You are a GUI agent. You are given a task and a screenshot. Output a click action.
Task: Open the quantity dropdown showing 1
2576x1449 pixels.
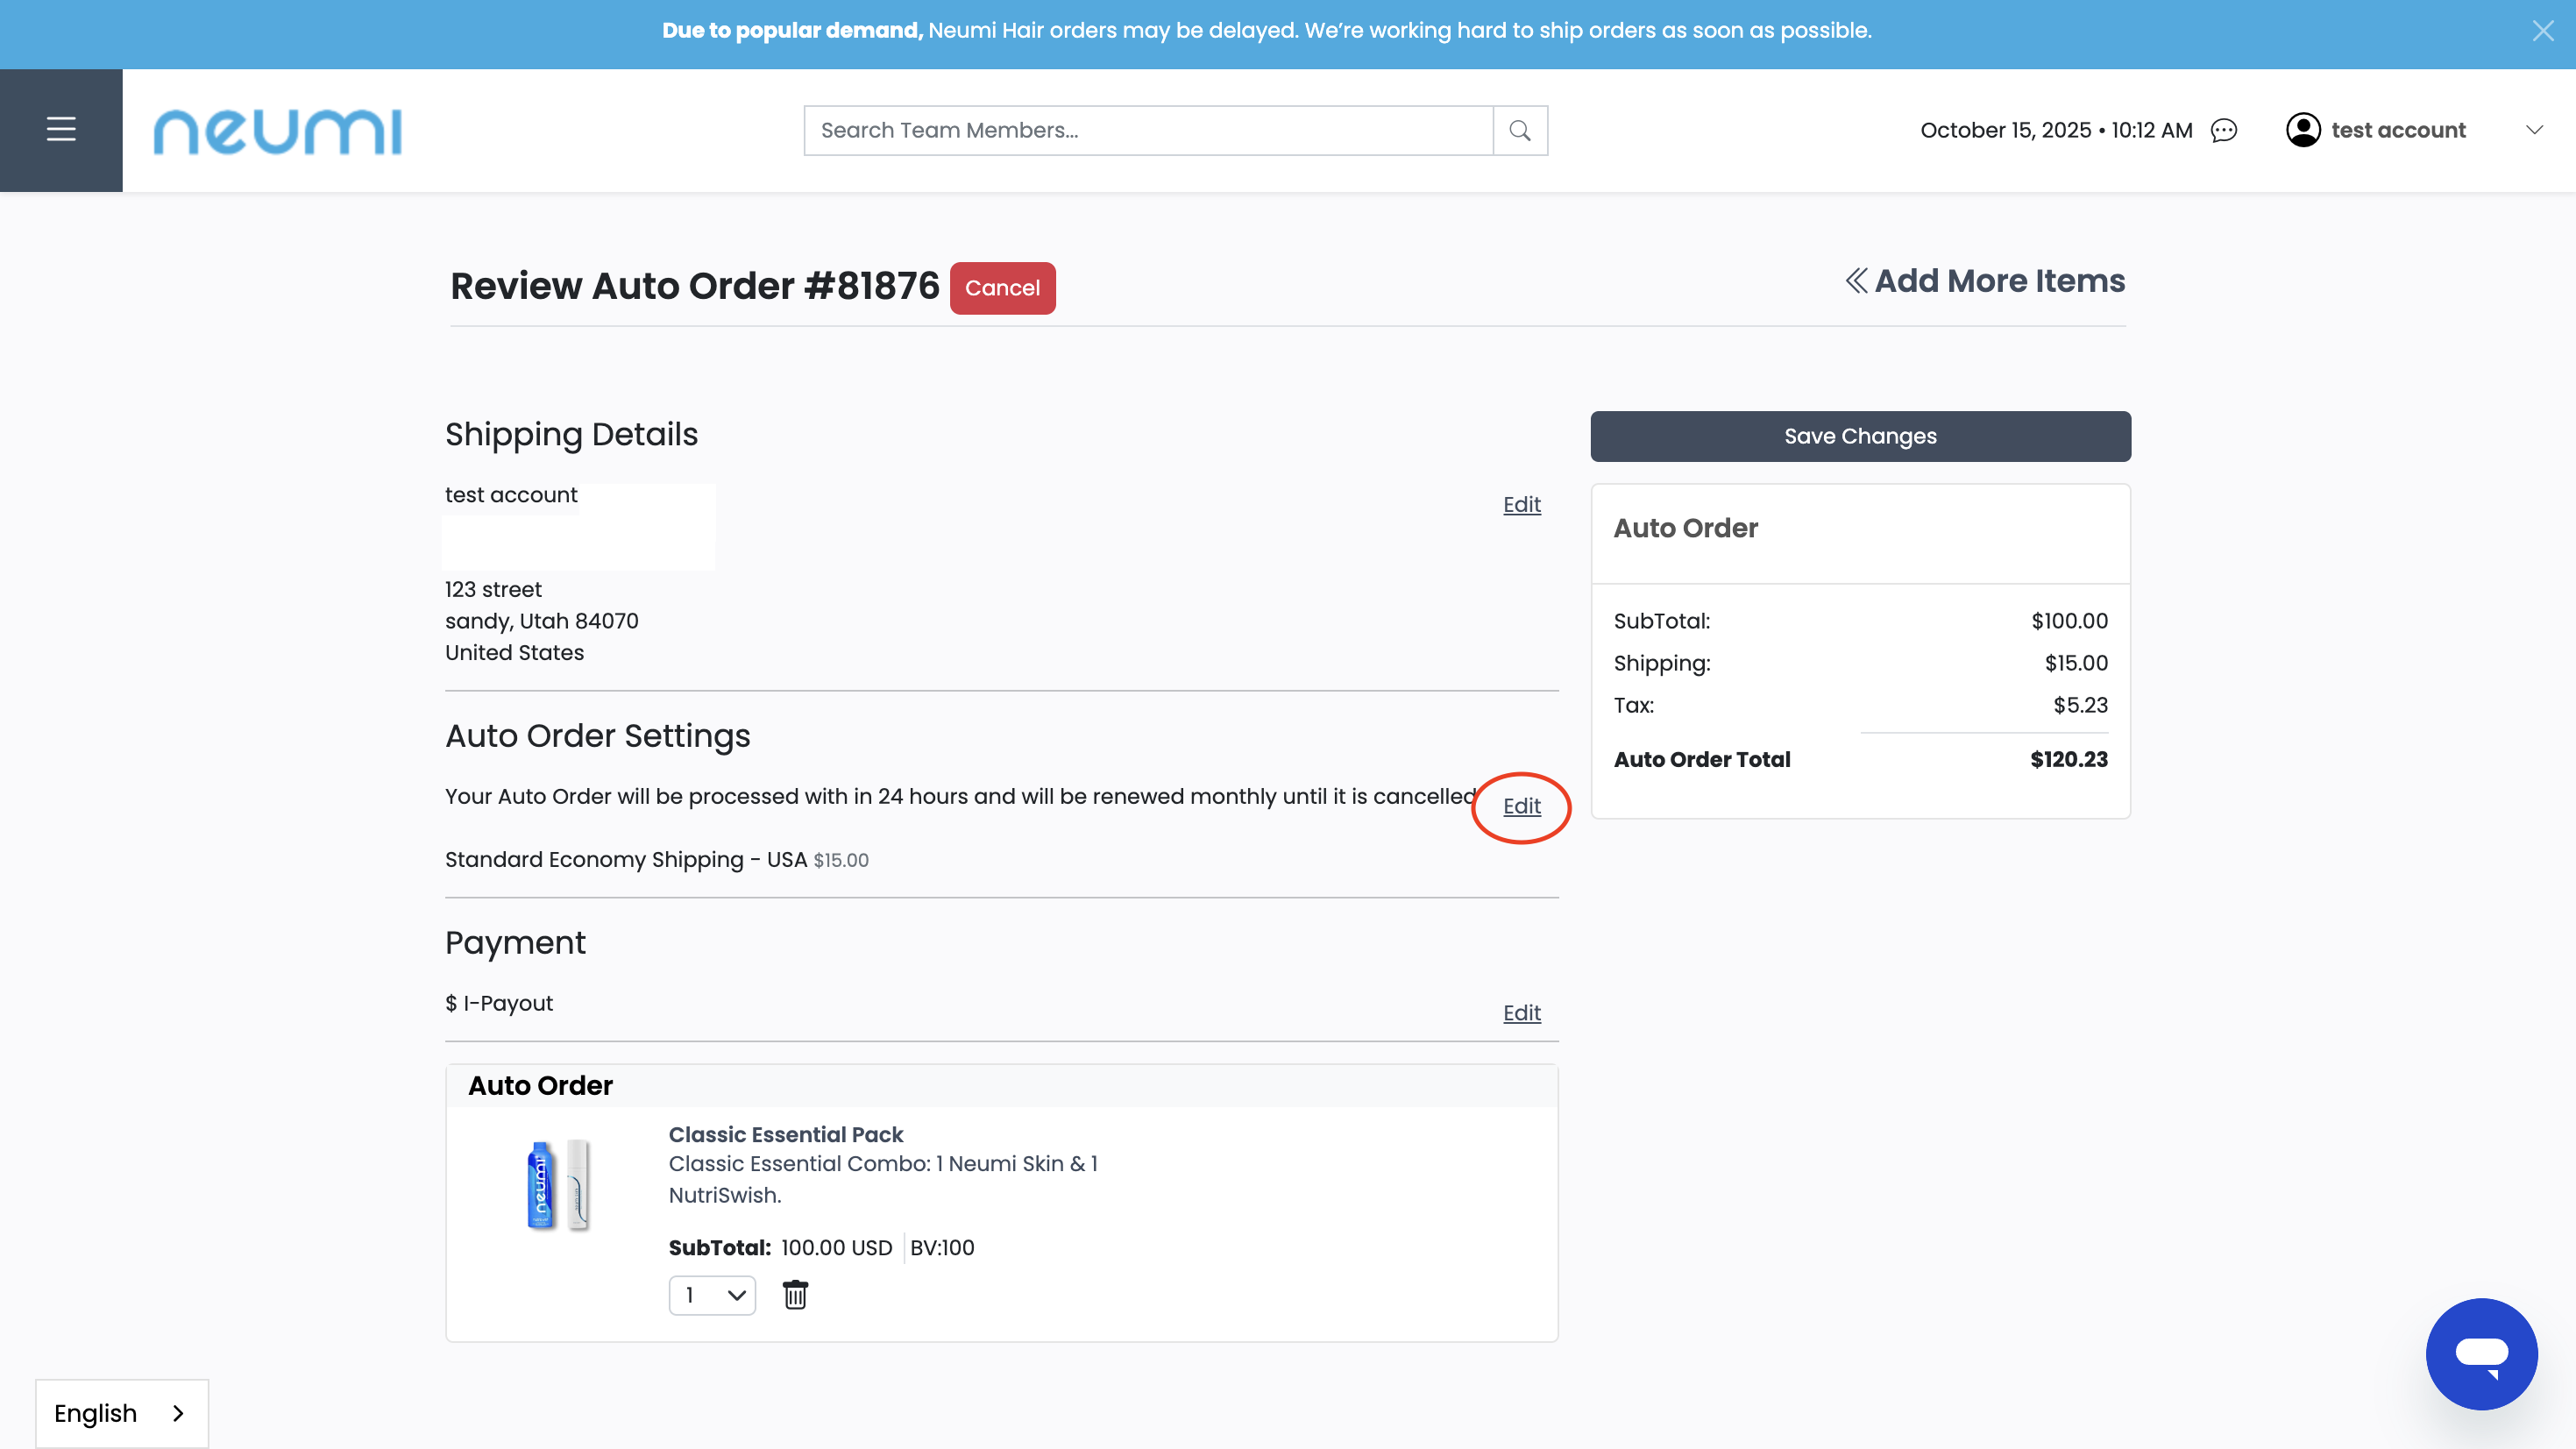click(x=712, y=1295)
